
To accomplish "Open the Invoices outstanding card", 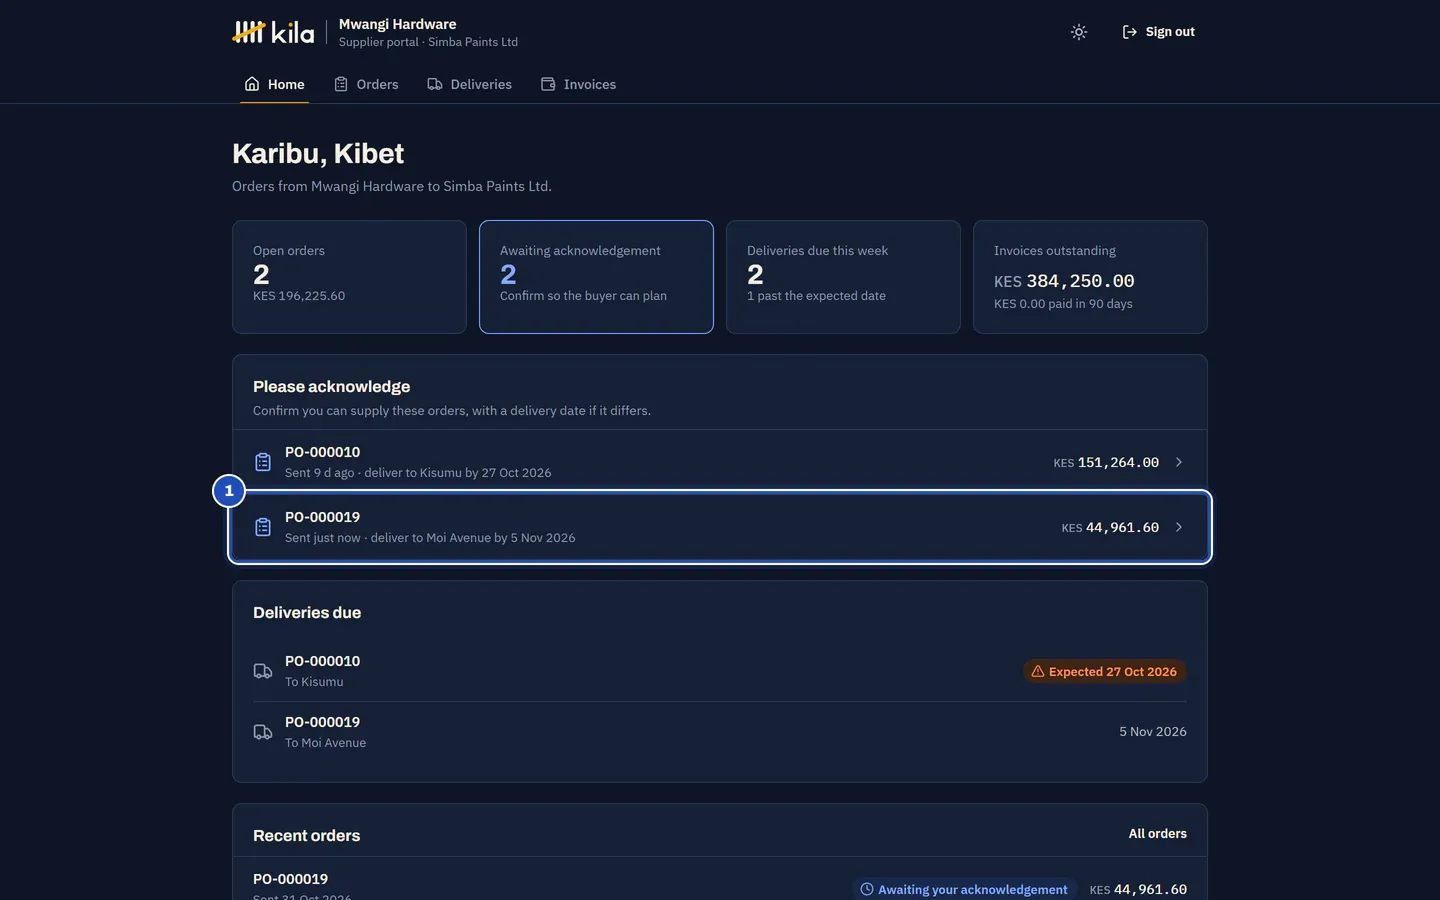I will [x=1090, y=277].
